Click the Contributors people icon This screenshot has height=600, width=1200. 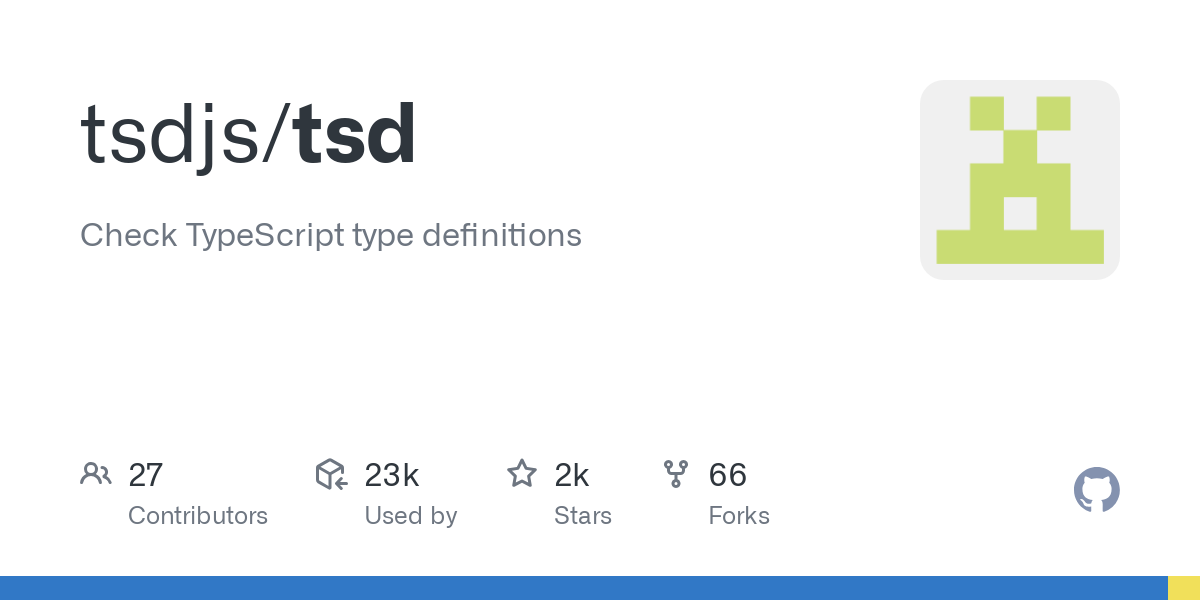click(x=96, y=474)
